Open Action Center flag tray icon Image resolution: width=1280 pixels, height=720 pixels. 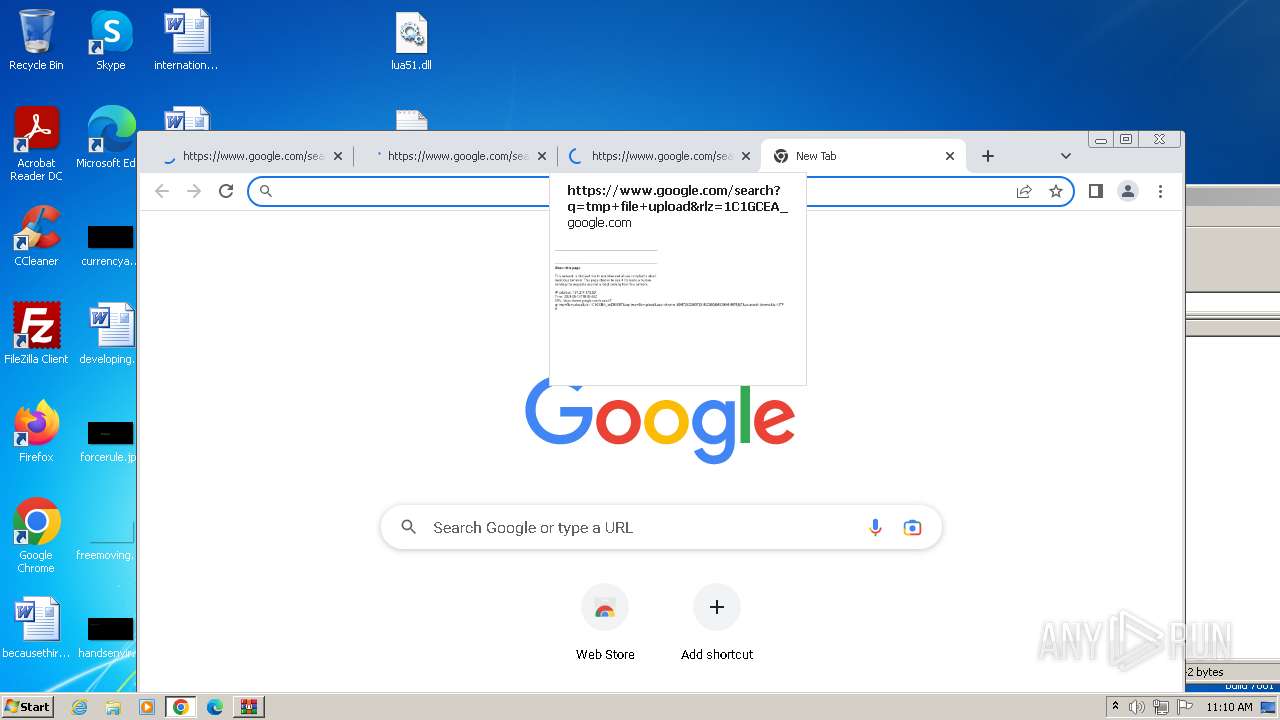(1185, 707)
